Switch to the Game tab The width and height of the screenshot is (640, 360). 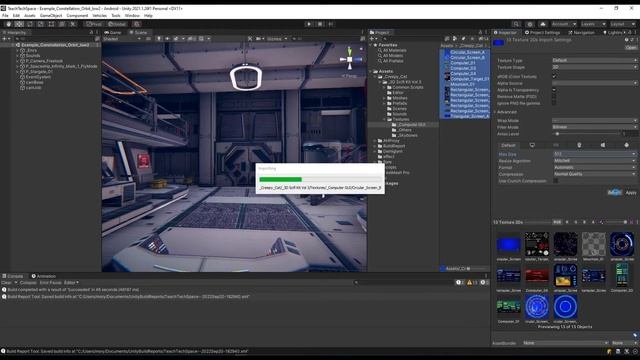pyautogui.click(x=113, y=32)
